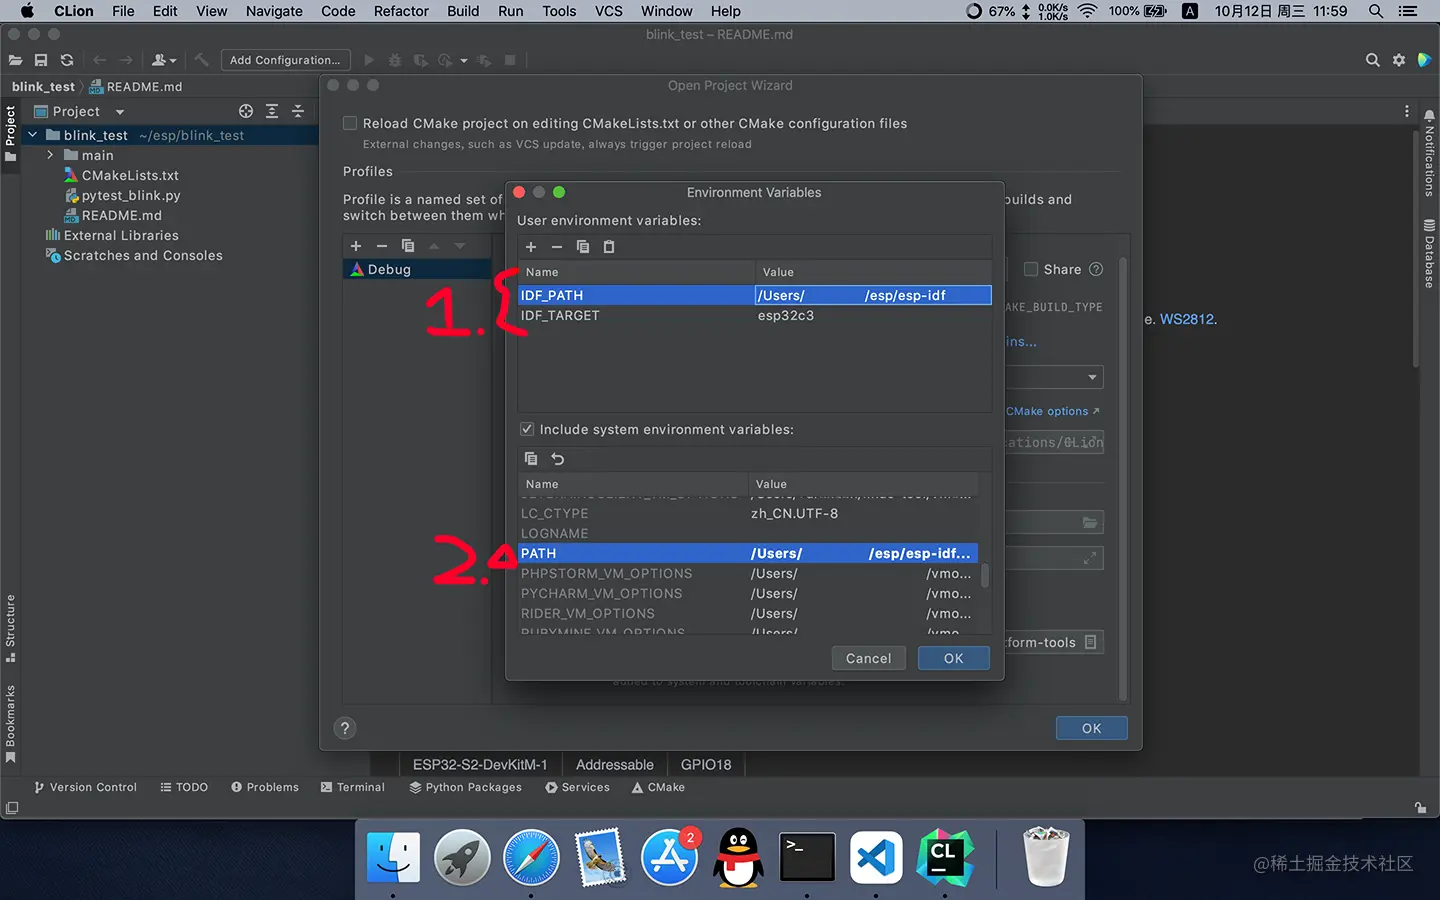This screenshot has height=900, width=1440.
Task: Add a new CMake profile
Action: (356, 246)
